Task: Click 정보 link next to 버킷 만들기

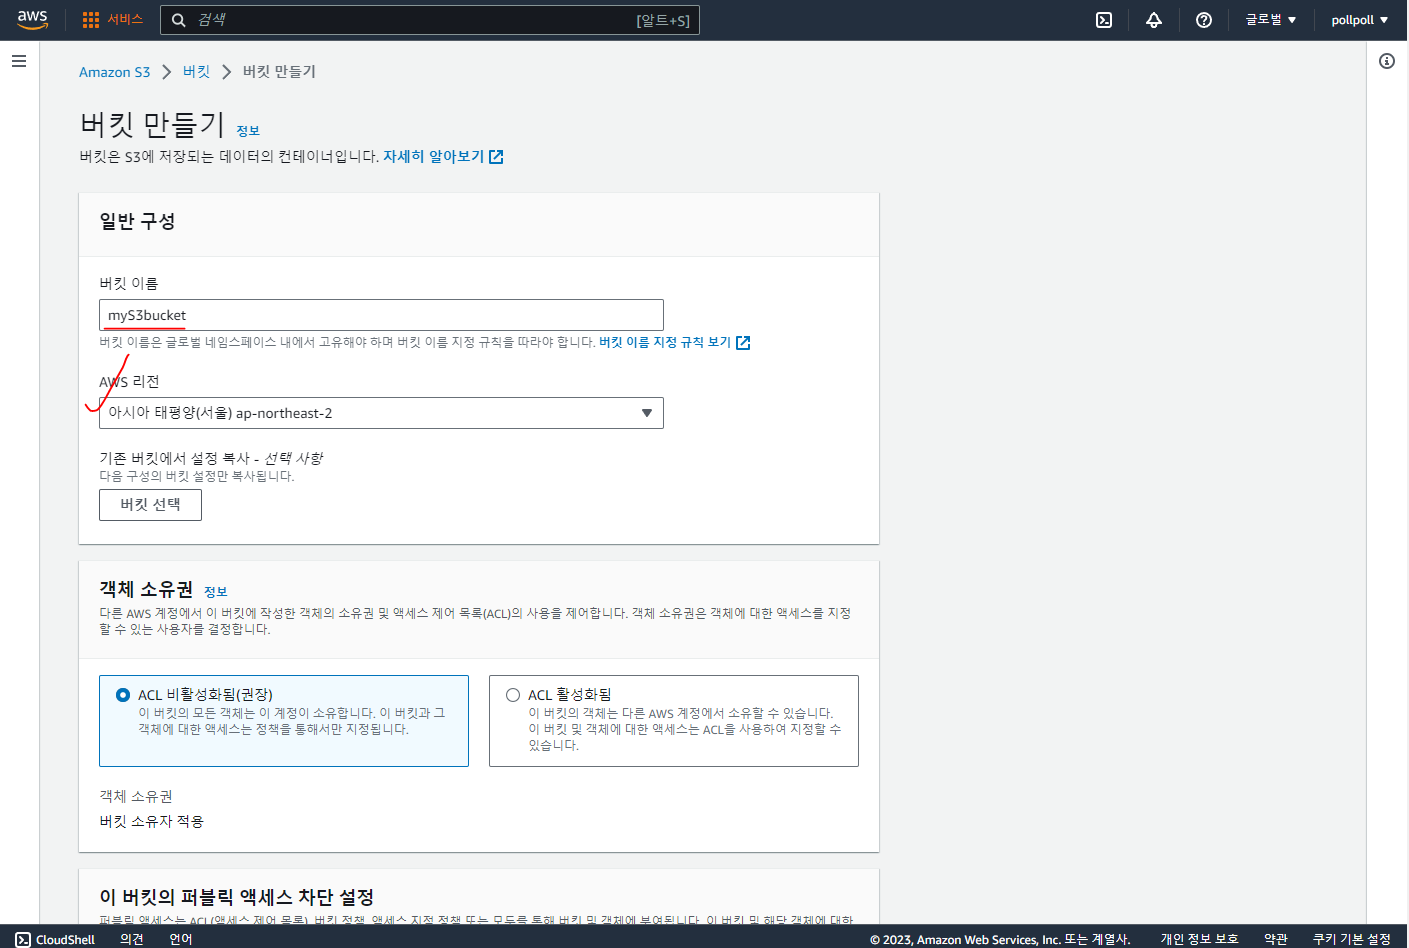Action: click(x=248, y=131)
